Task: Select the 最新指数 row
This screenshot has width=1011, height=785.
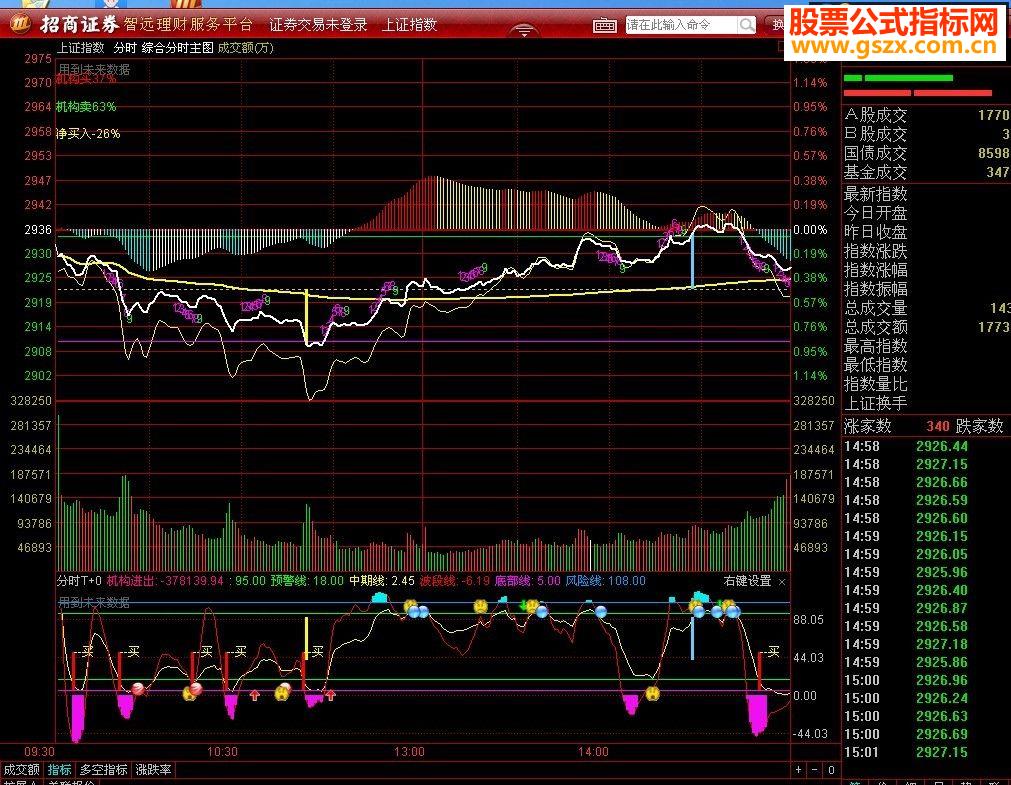Action: coord(926,194)
